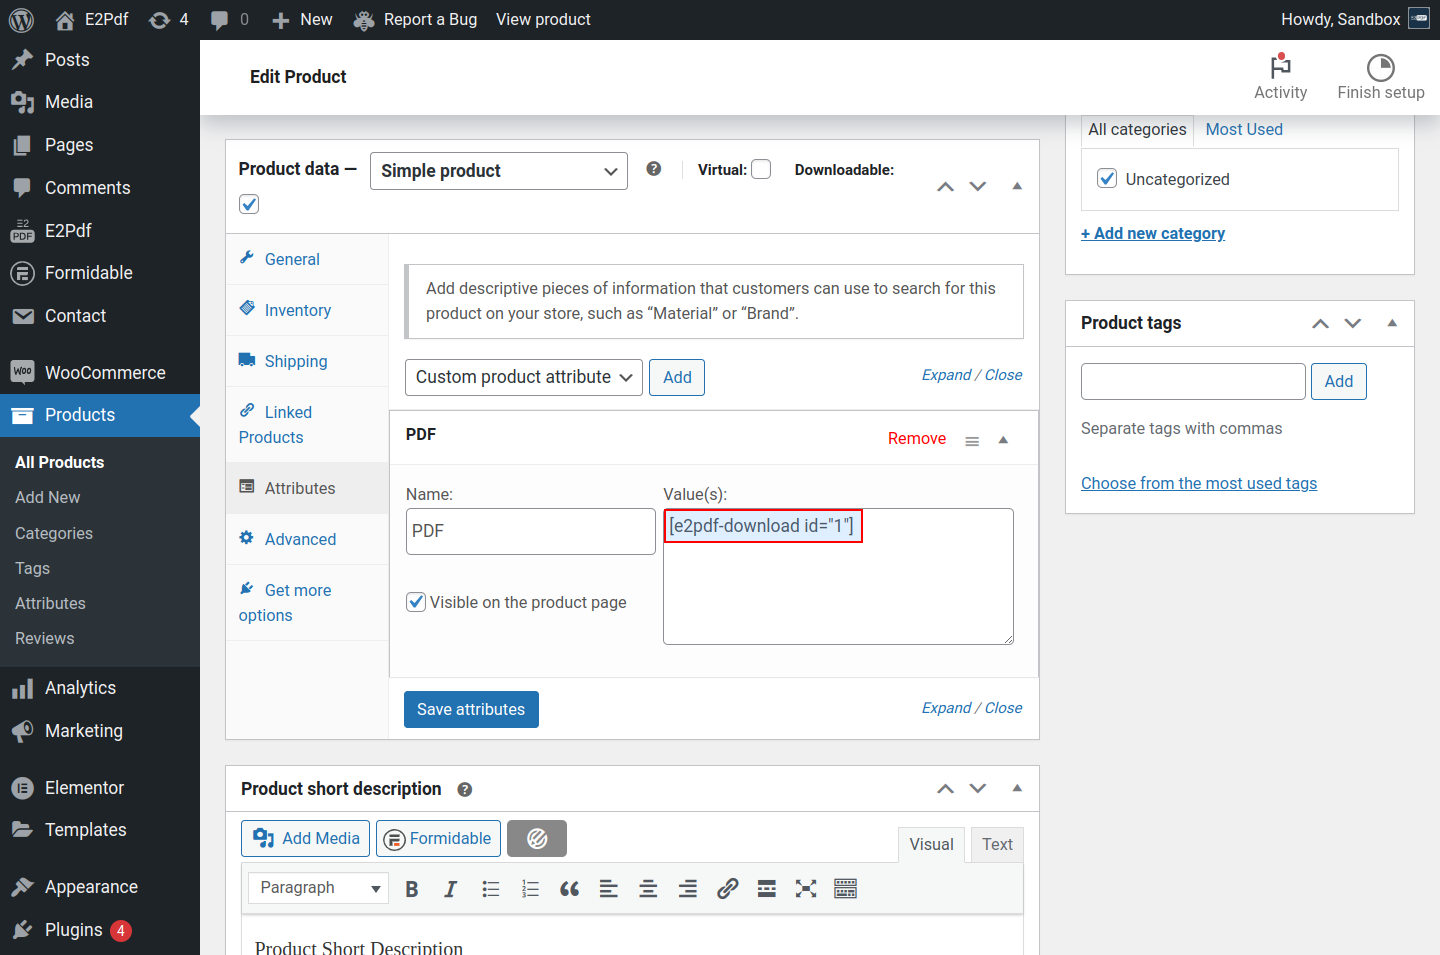Switch to the Text editor tab

[x=996, y=844]
